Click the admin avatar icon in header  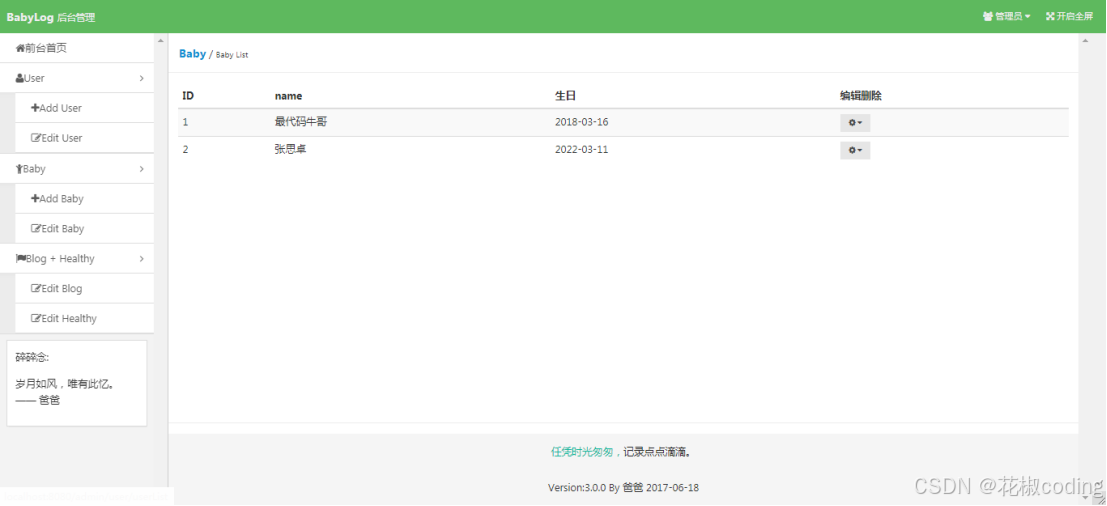coord(988,16)
